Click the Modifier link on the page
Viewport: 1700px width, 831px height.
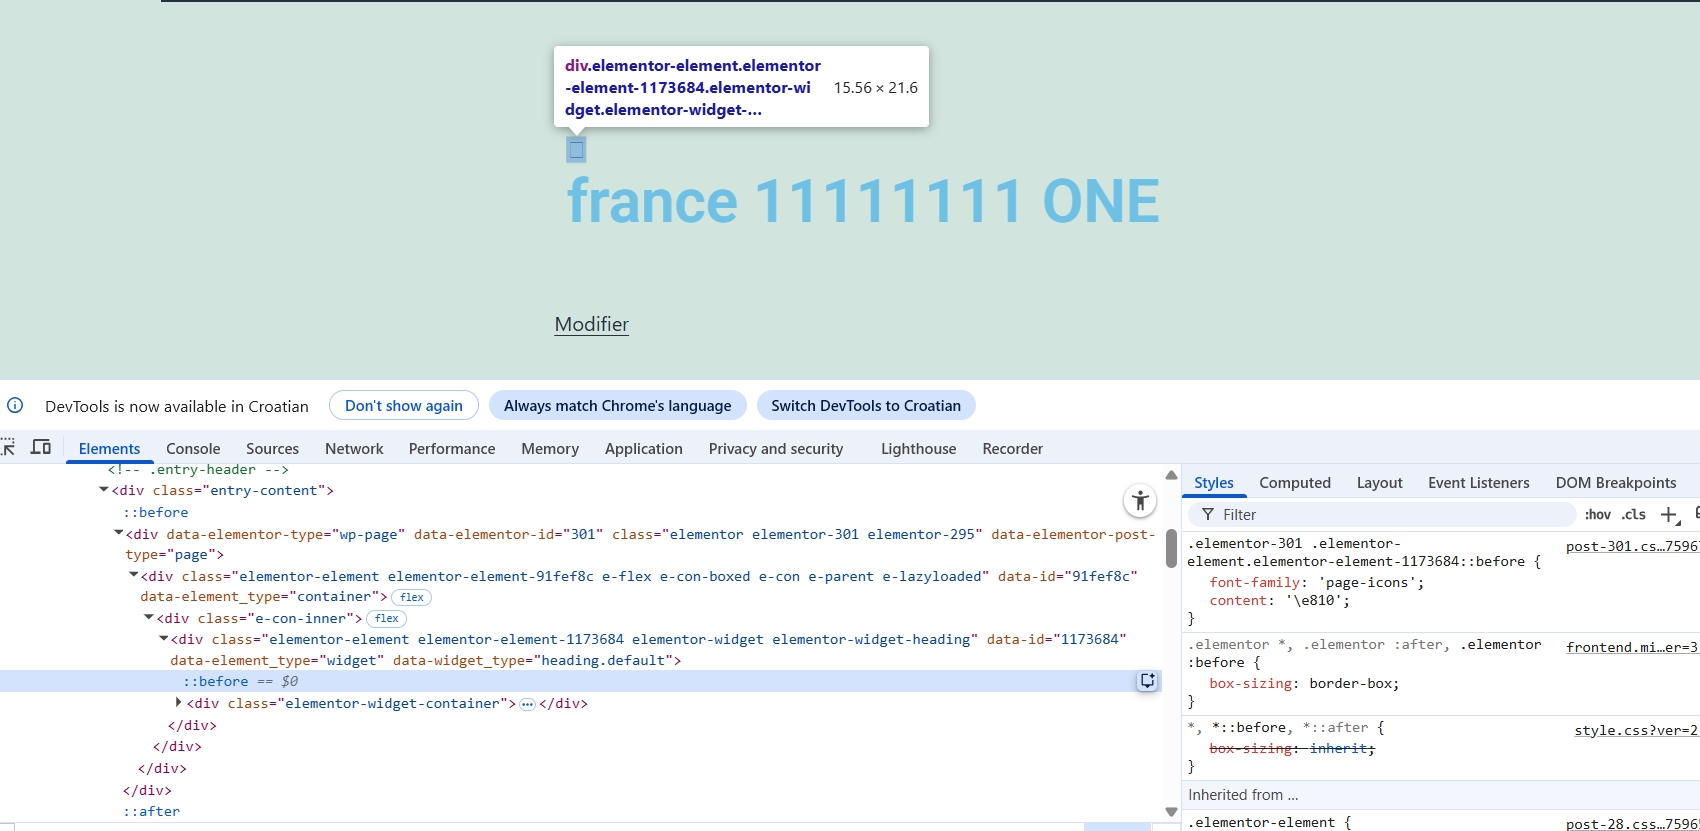click(592, 324)
